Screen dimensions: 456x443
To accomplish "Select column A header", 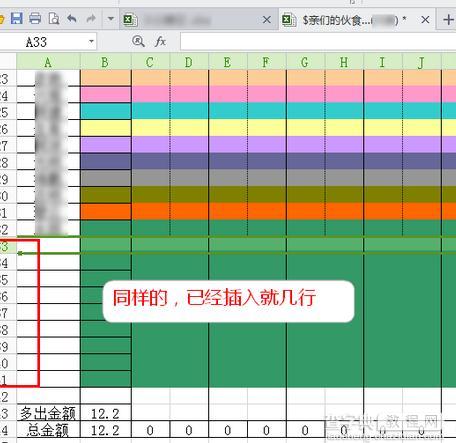I will 48,62.
